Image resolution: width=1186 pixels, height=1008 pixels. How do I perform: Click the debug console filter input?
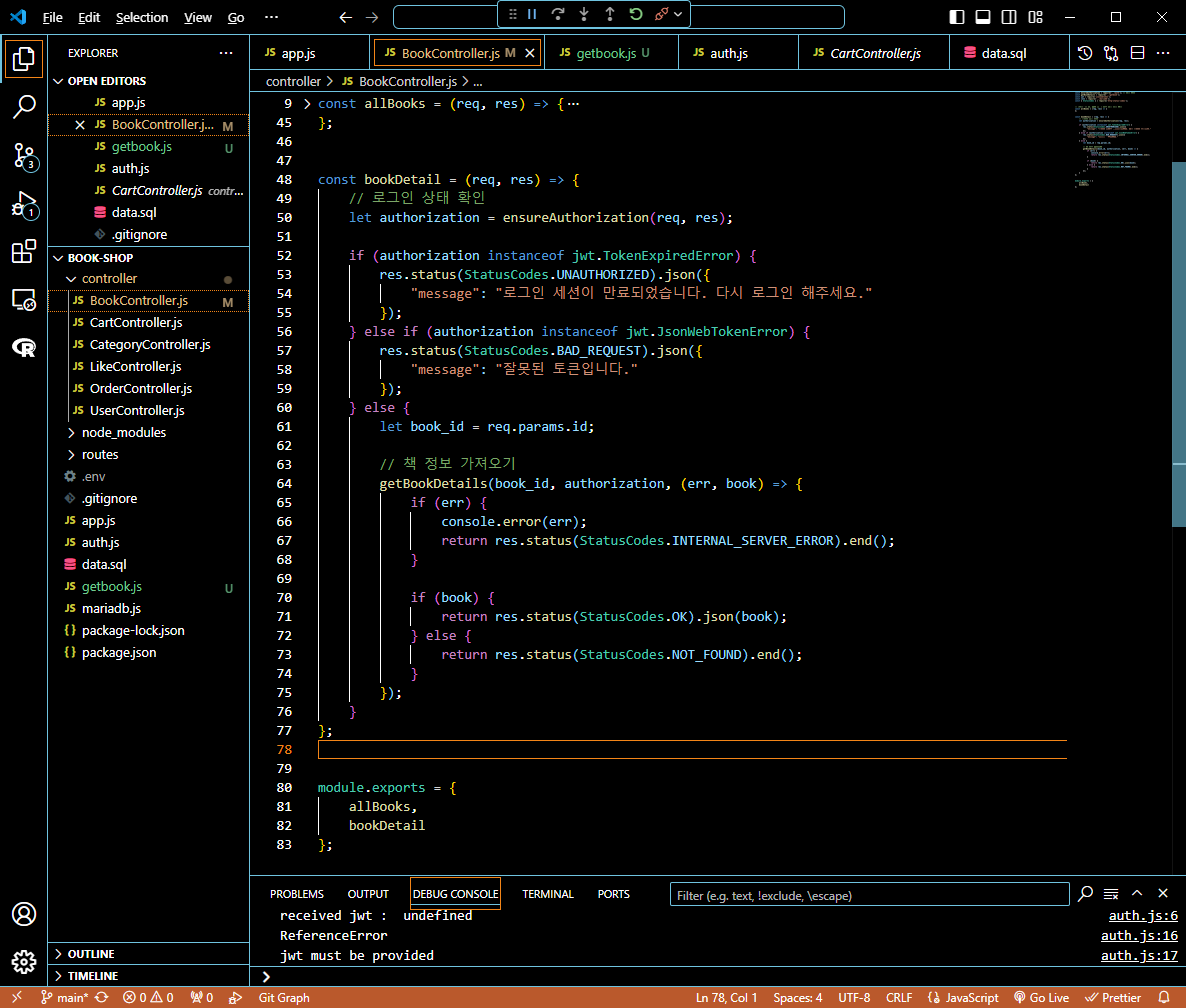pos(869,895)
